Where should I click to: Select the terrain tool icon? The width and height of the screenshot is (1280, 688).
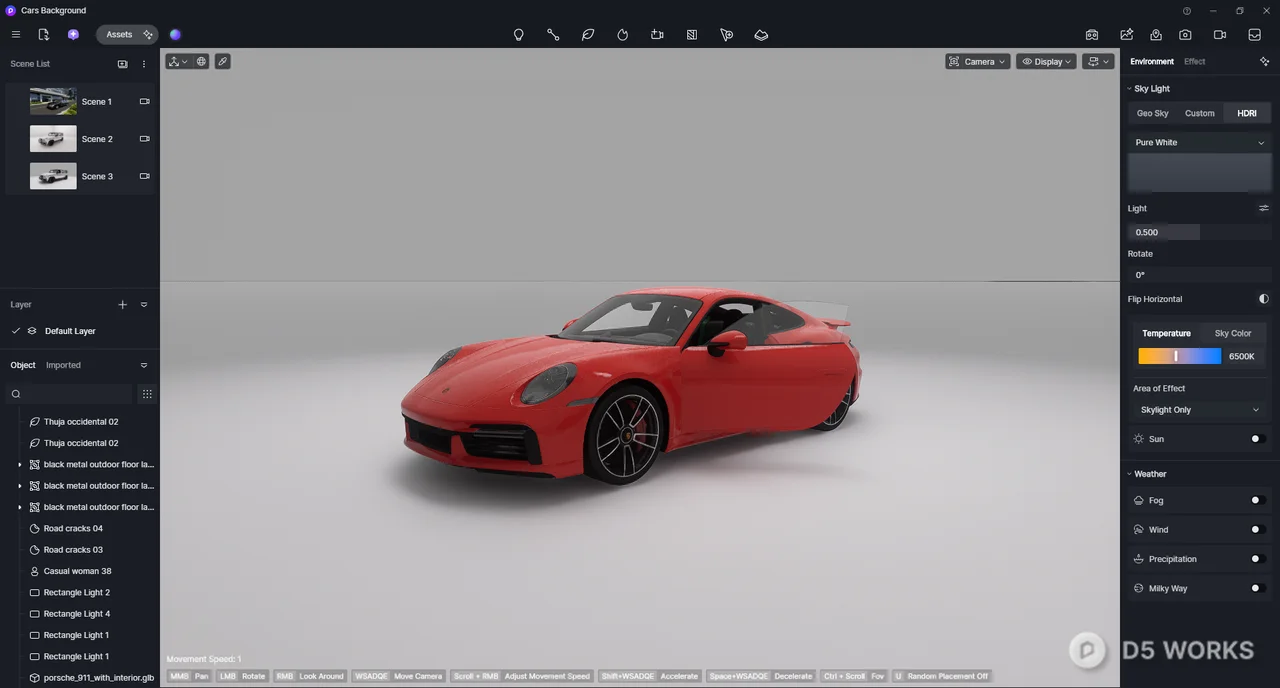point(761,34)
